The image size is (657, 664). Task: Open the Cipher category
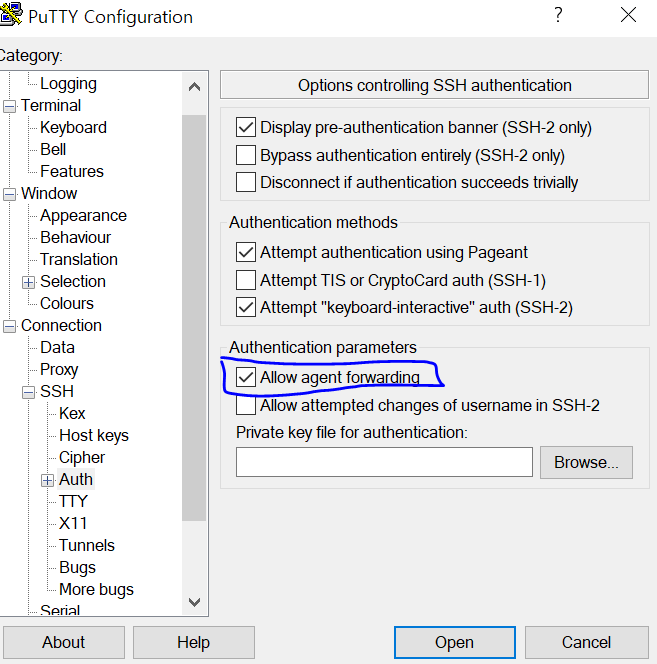click(x=82, y=458)
